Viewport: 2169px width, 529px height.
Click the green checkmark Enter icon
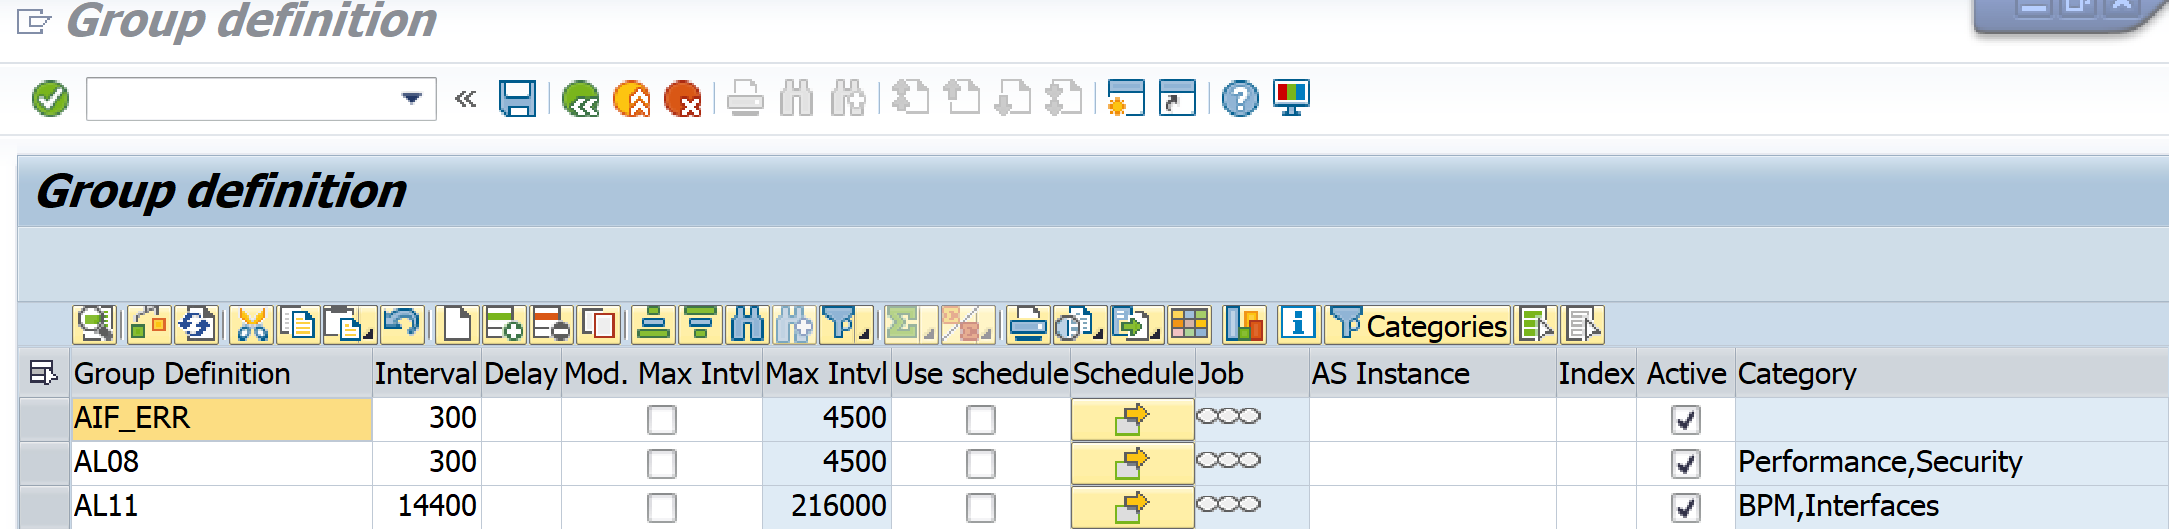coord(50,99)
